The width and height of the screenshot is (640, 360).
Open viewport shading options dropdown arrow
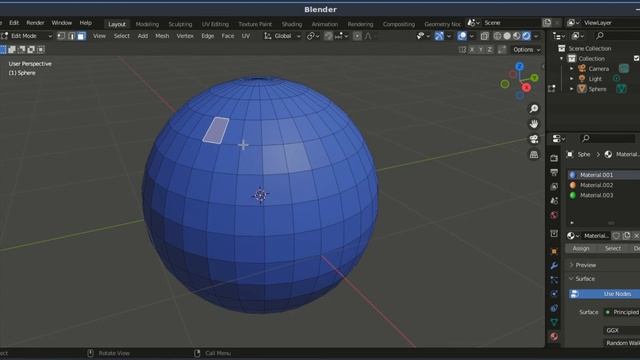coord(536,36)
